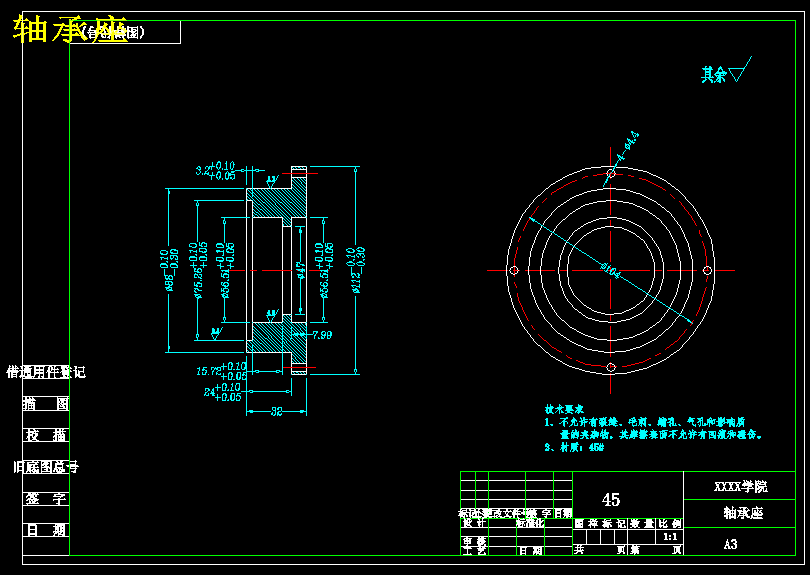
Task: Select the bottom bolt hole in circular view
Action: click(611, 367)
